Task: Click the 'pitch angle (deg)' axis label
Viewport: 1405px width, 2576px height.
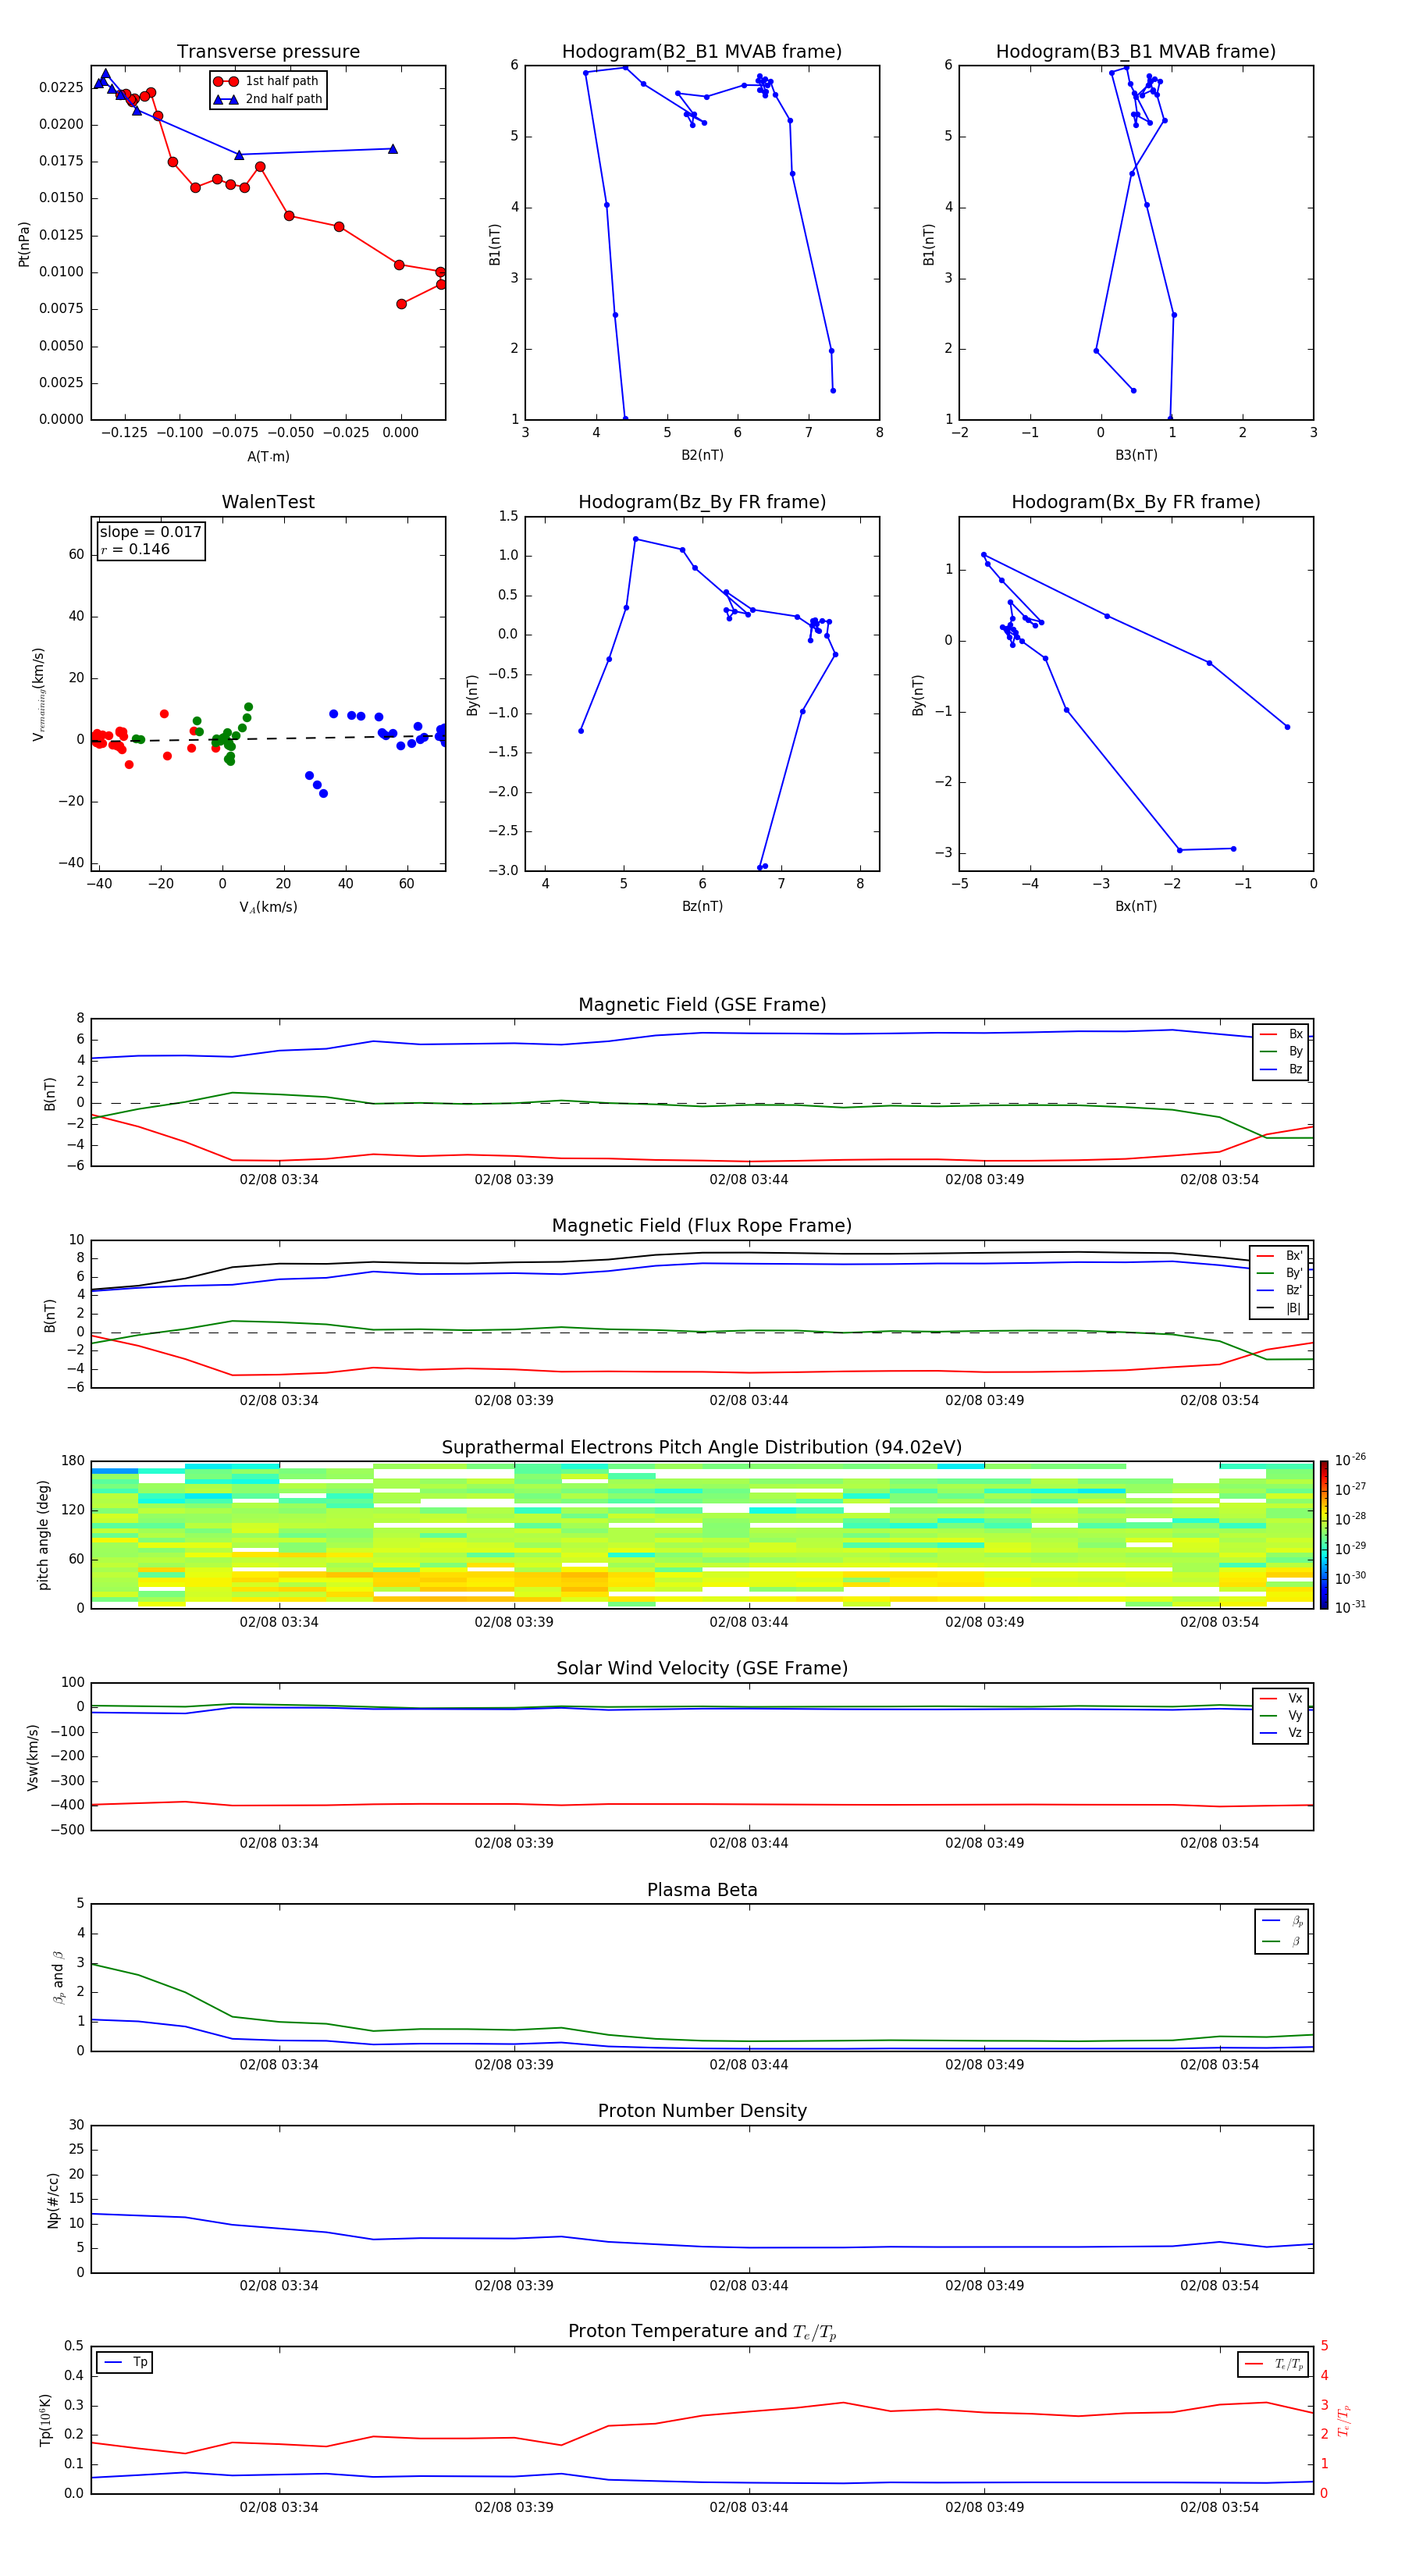Action: click(x=43, y=1535)
